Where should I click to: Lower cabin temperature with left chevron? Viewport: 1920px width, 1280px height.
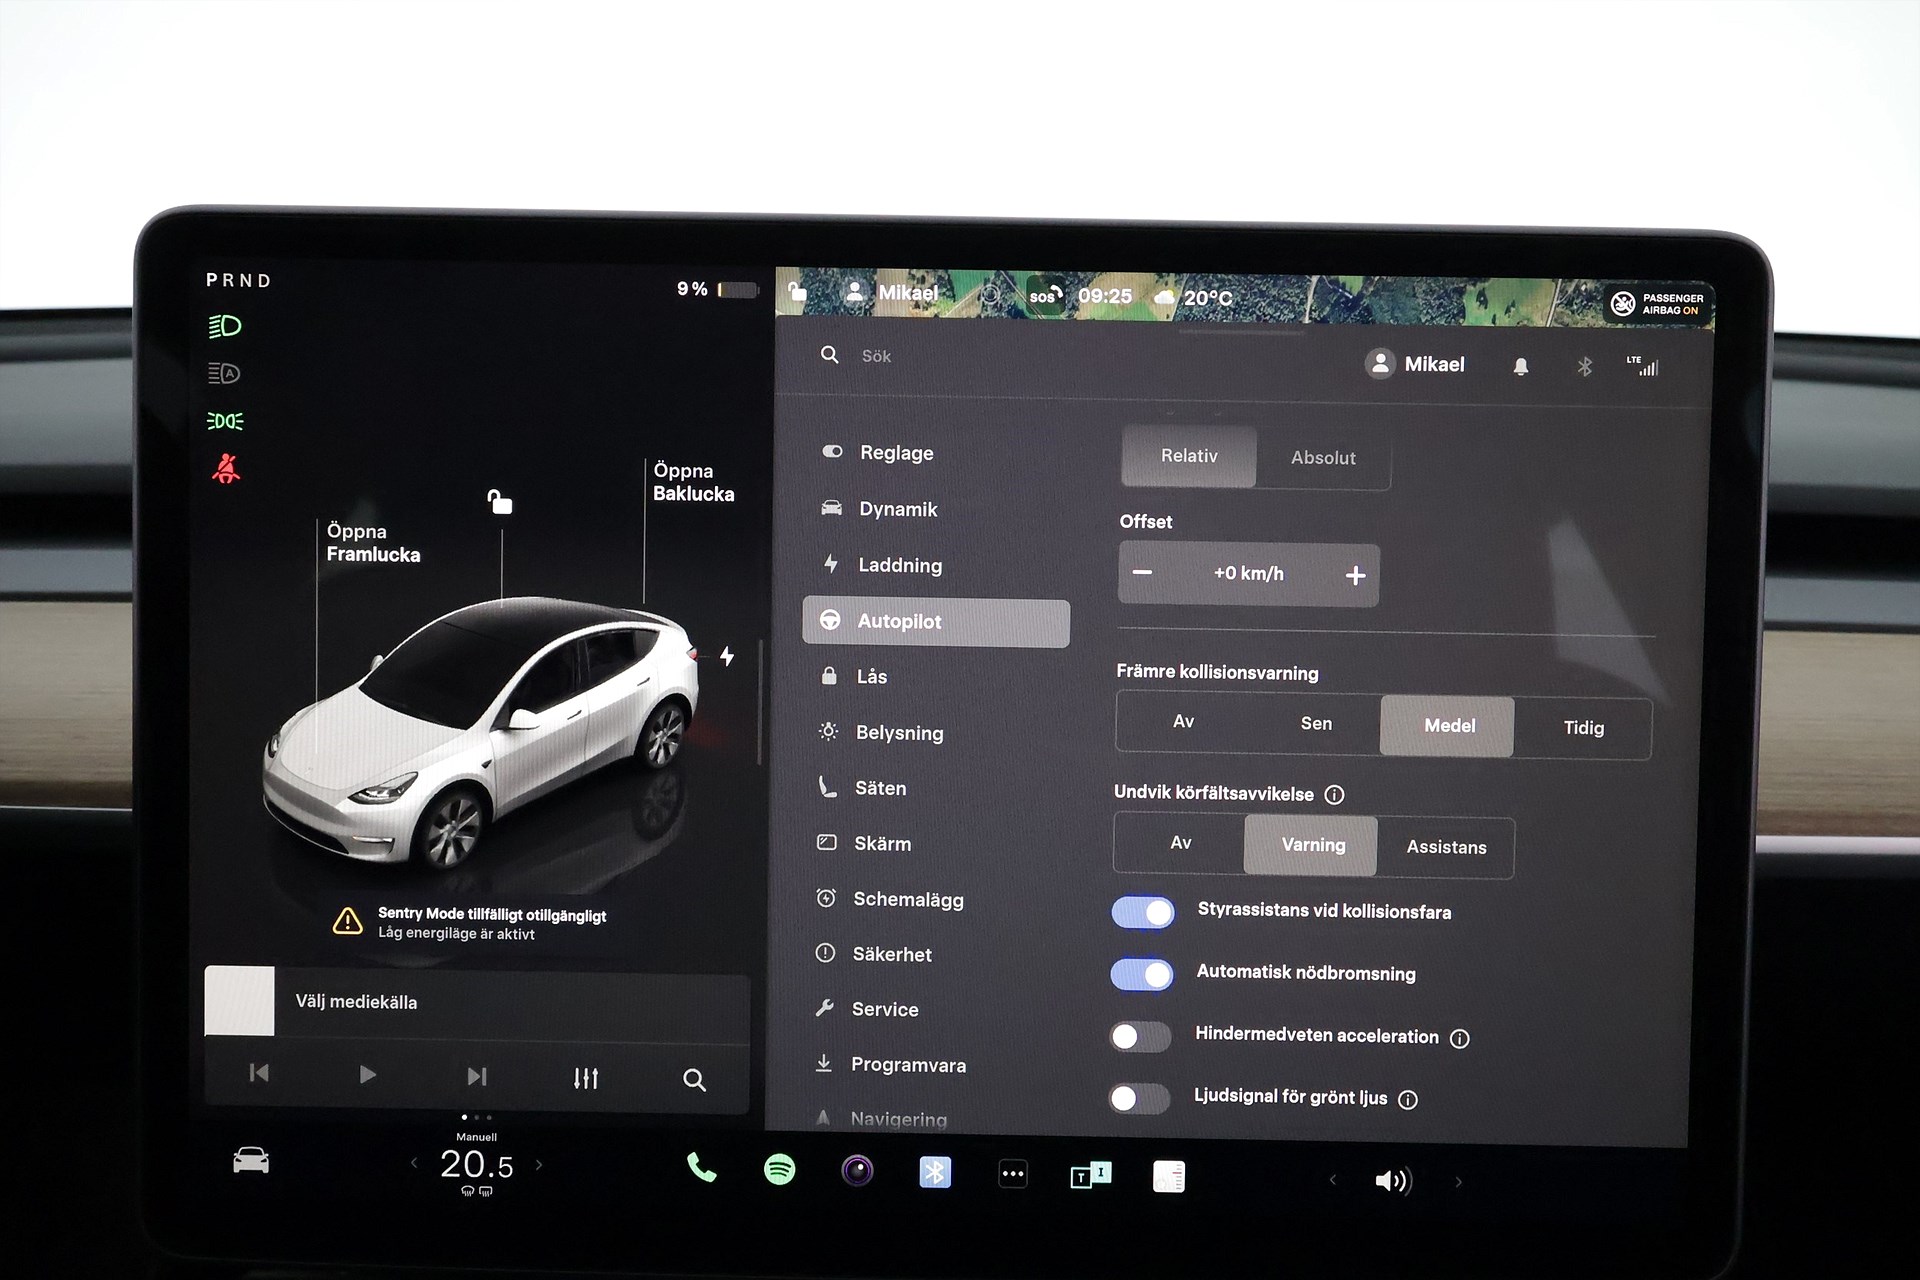pos(414,1162)
